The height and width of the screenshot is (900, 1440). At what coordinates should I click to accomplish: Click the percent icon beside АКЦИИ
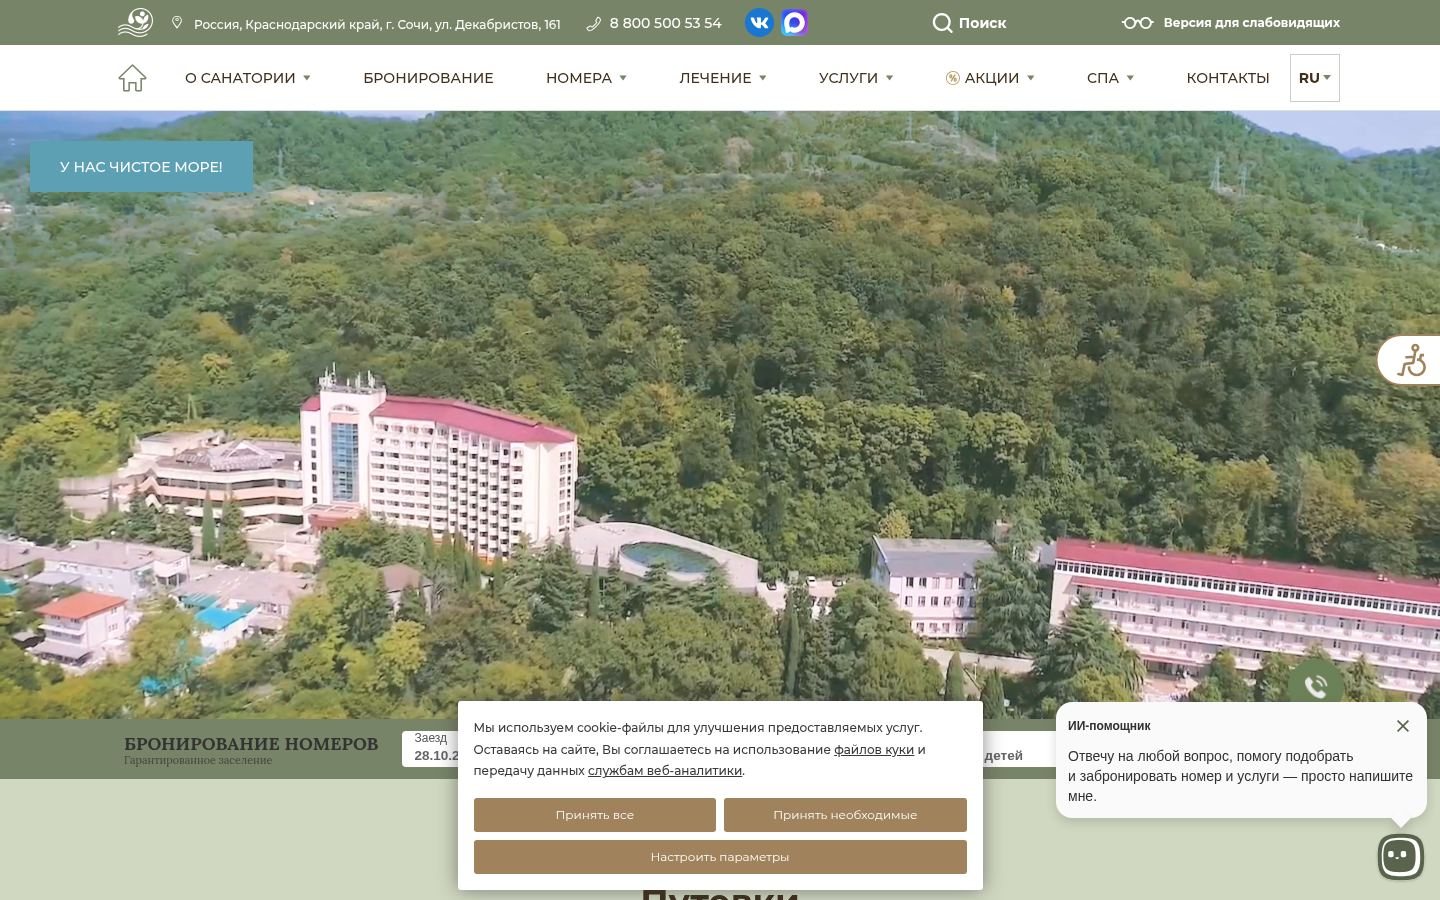[x=953, y=78]
